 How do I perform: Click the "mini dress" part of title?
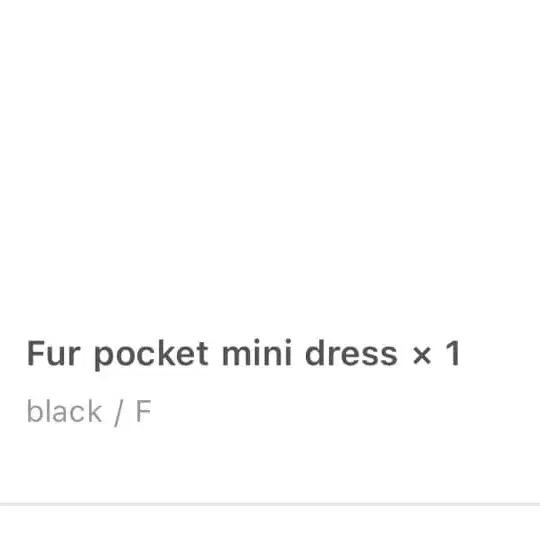pyautogui.click(x=310, y=353)
